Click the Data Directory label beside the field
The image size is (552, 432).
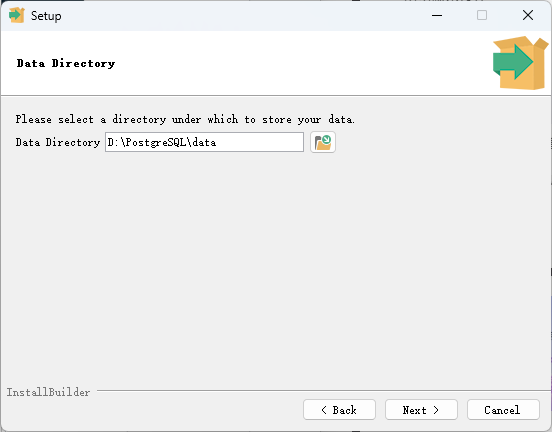click(58, 142)
